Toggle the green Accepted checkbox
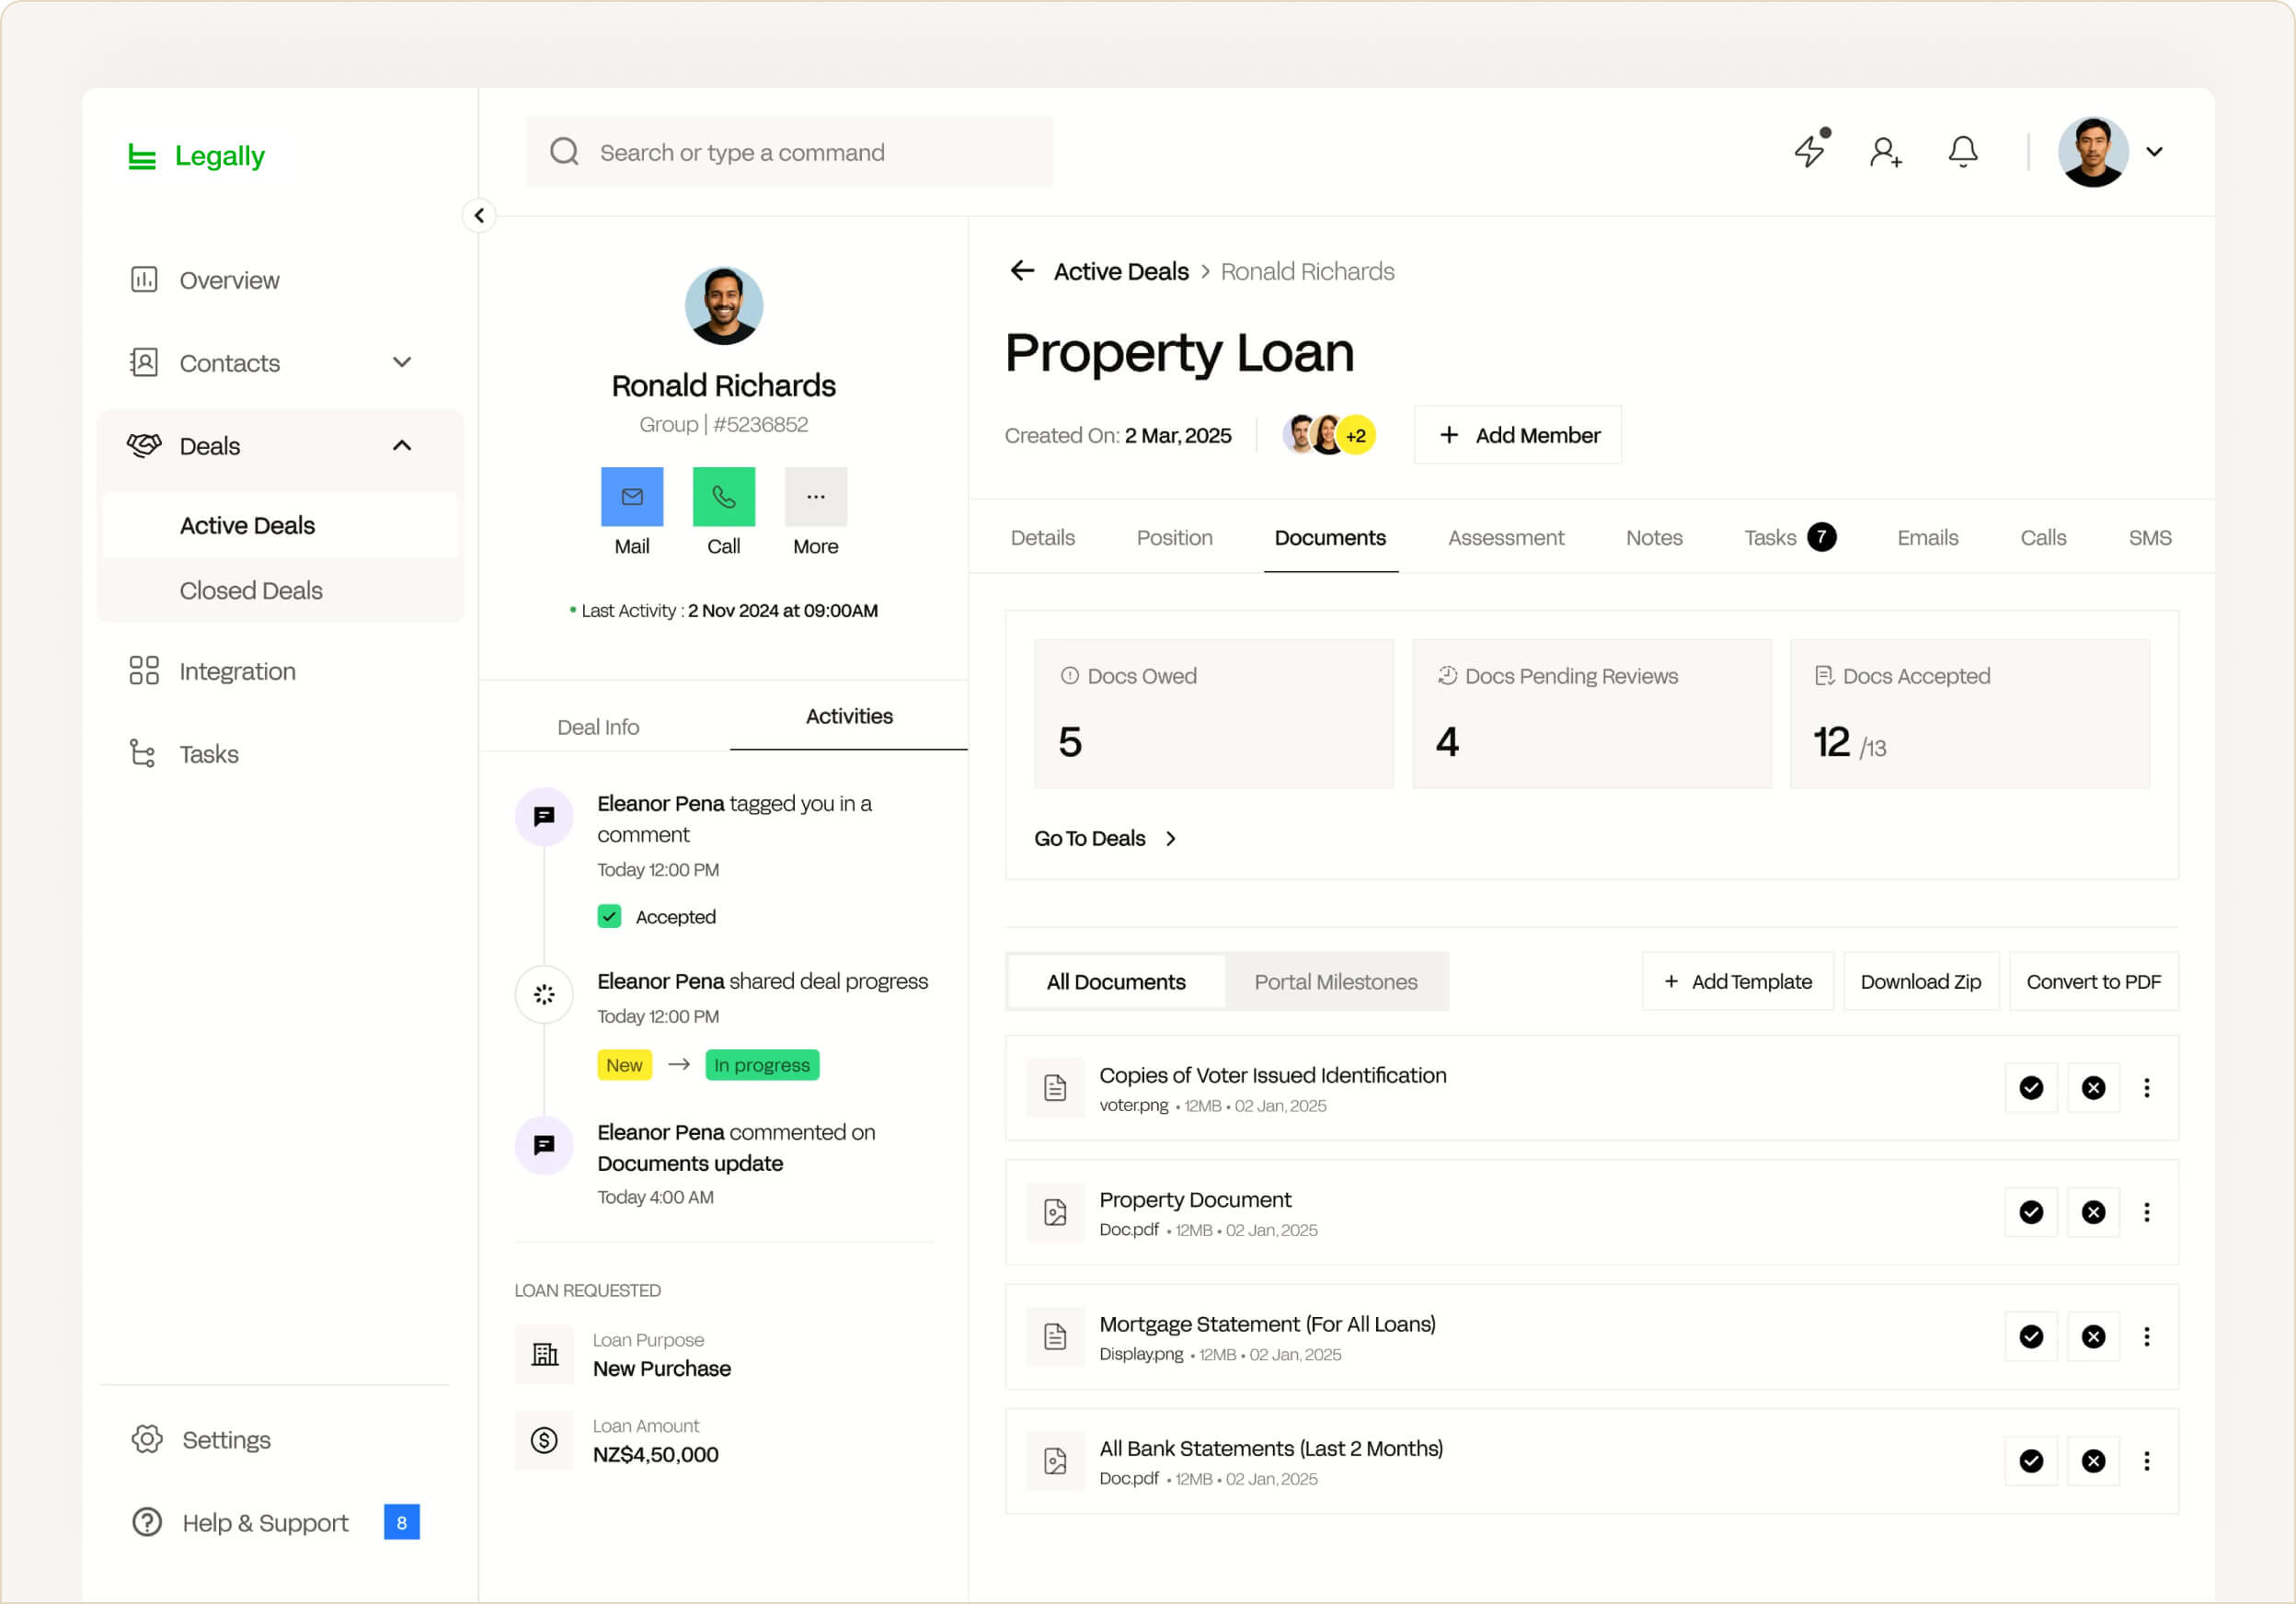 [609, 916]
